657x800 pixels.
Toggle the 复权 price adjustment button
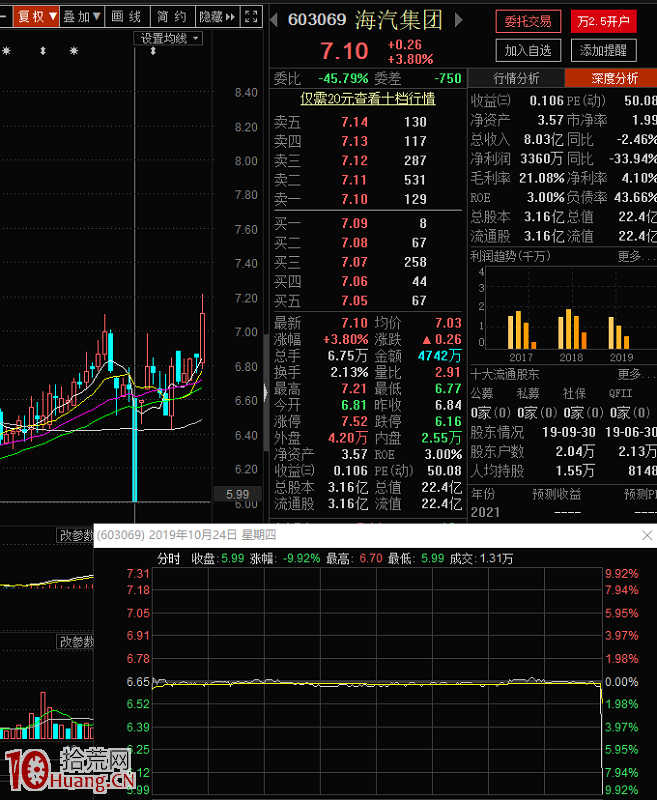pyautogui.click(x=37, y=16)
